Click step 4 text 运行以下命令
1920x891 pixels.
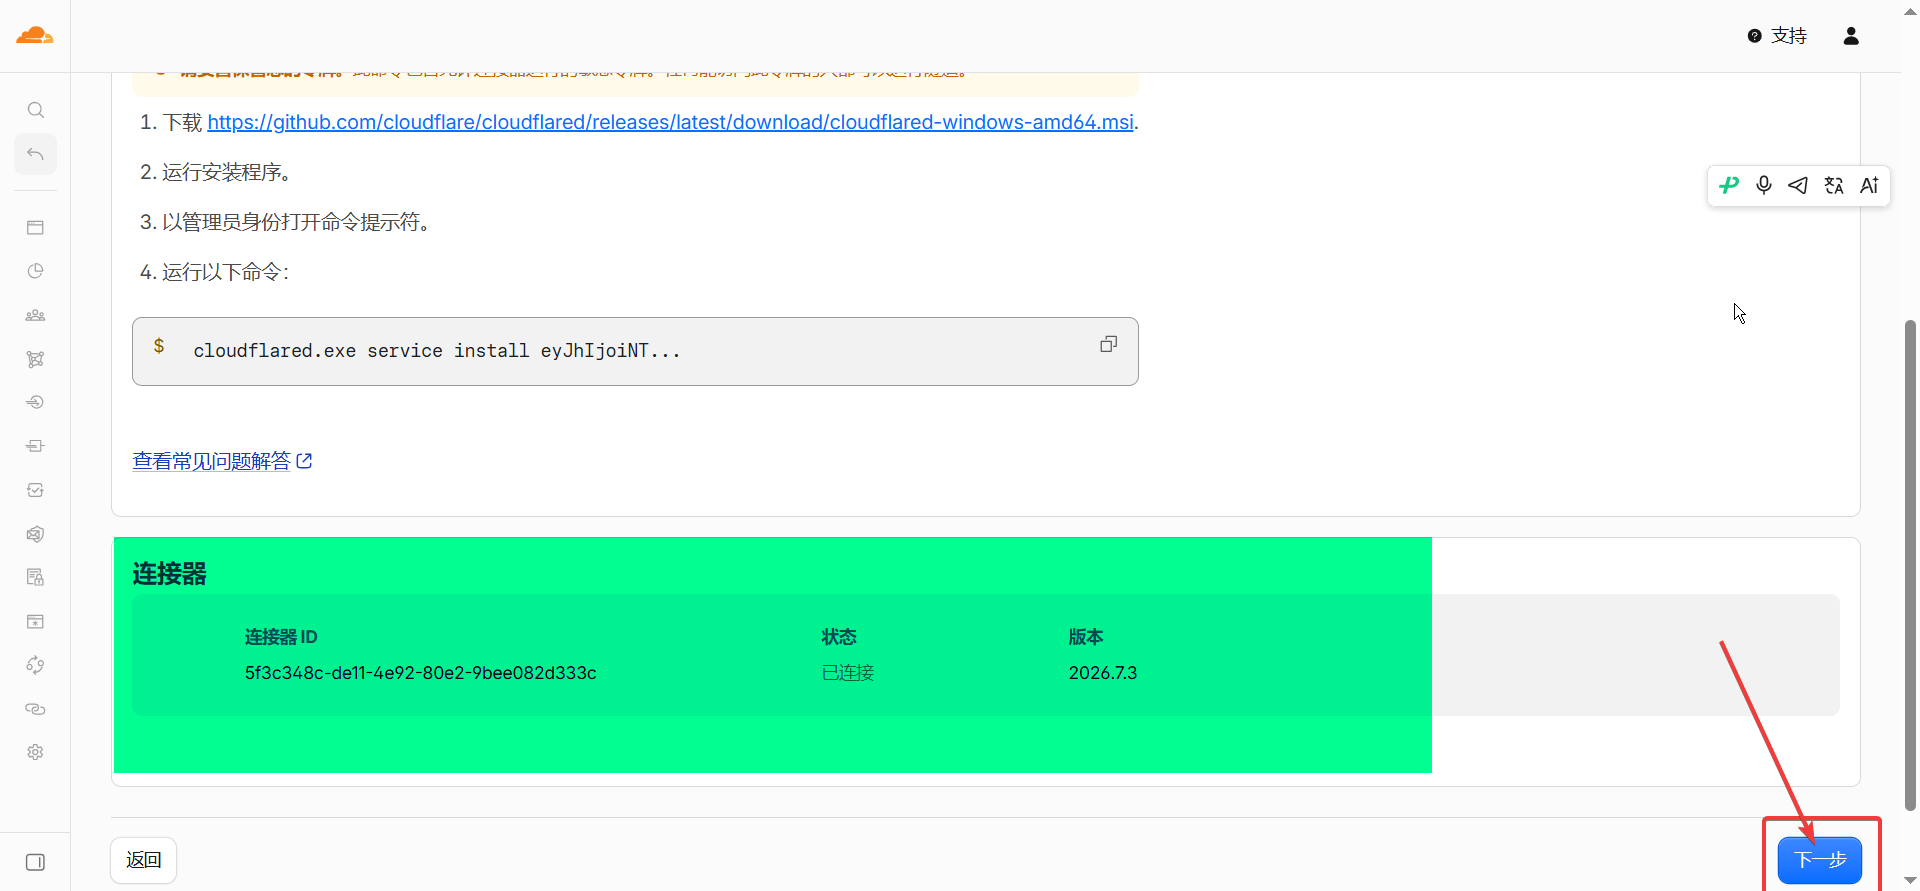pos(225,272)
